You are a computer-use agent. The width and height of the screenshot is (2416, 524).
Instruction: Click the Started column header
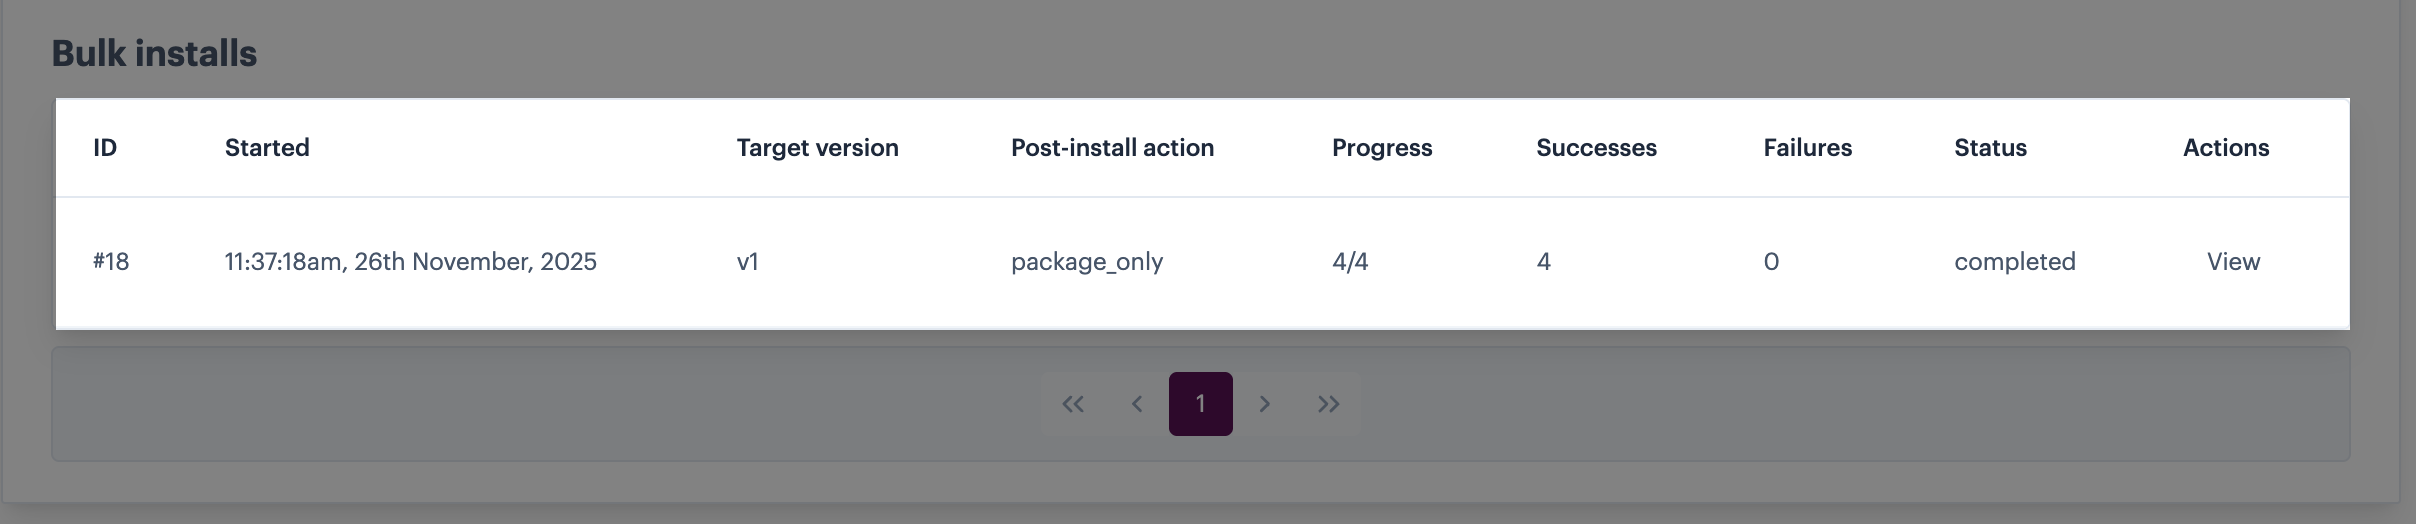coord(267,148)
